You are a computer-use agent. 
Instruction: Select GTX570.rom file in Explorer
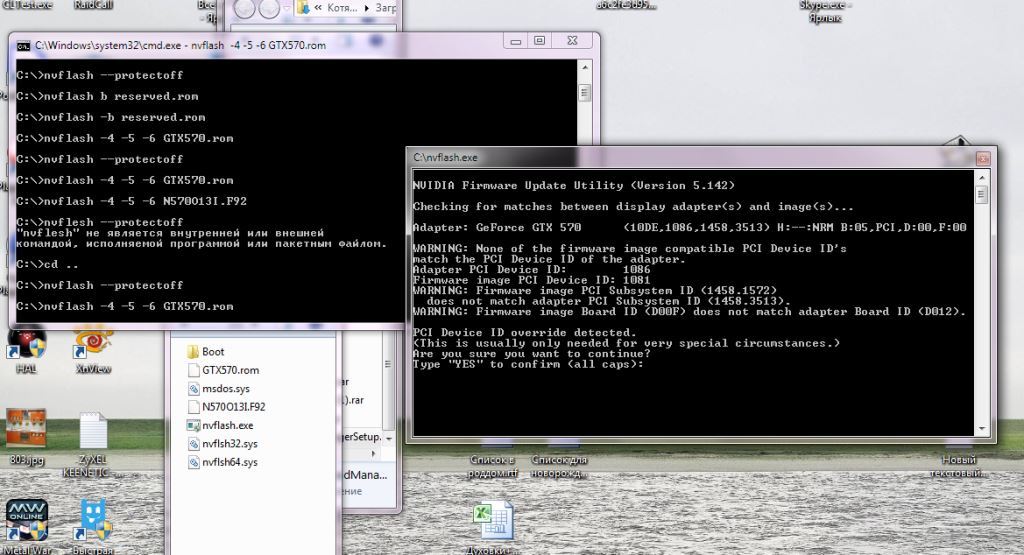[x=223, y=370]
